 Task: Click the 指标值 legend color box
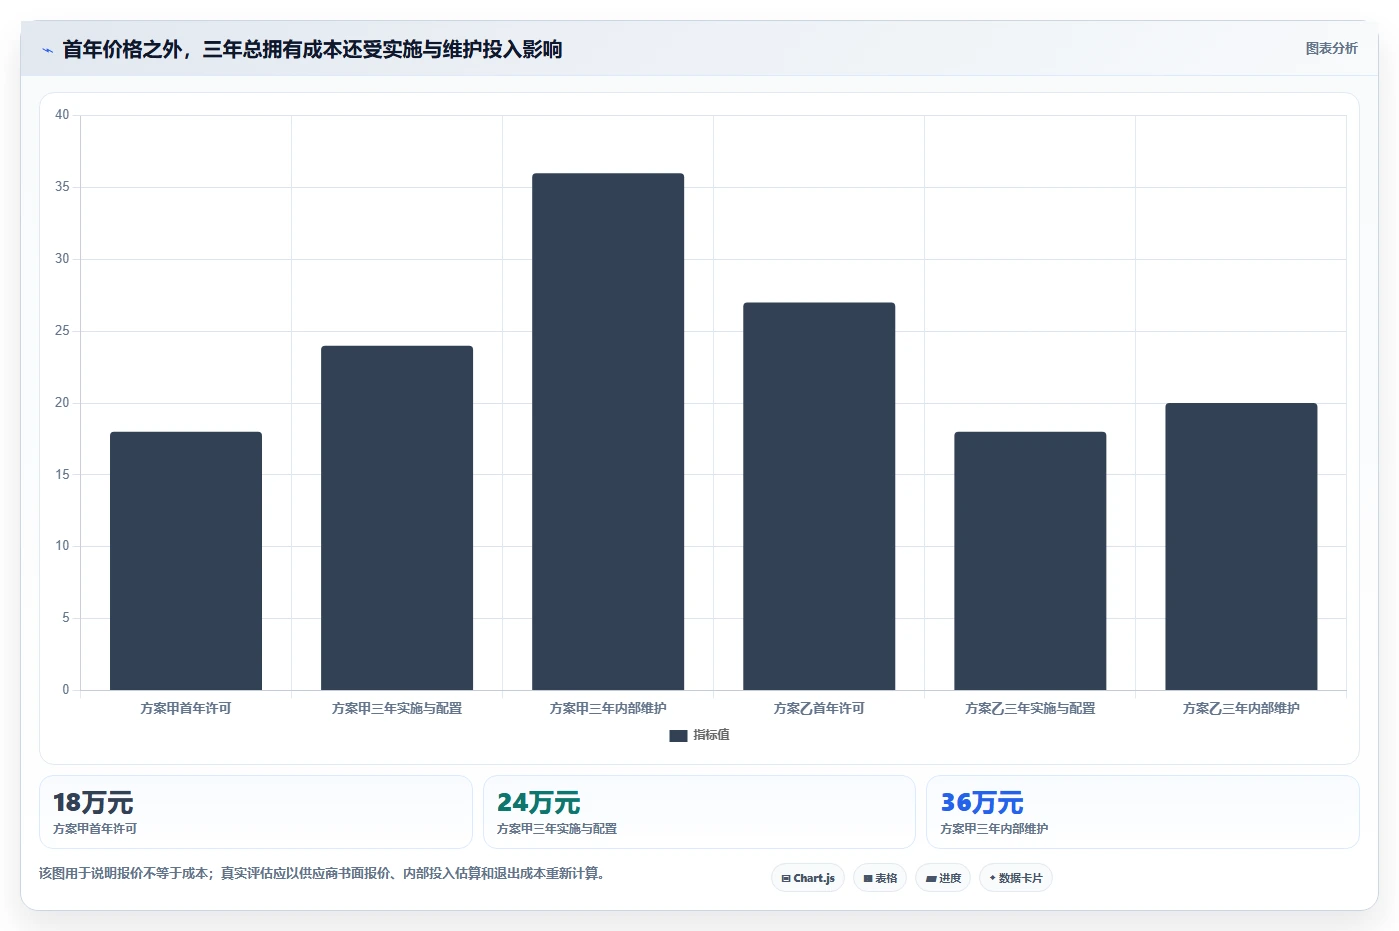[x=678, y=736]
